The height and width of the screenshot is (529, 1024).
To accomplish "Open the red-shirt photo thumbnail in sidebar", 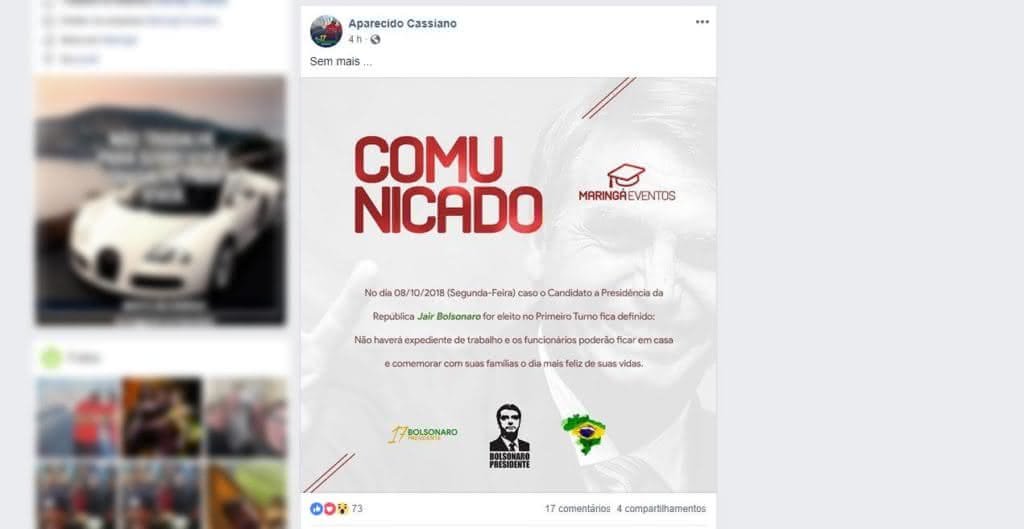I will [78, 417].
